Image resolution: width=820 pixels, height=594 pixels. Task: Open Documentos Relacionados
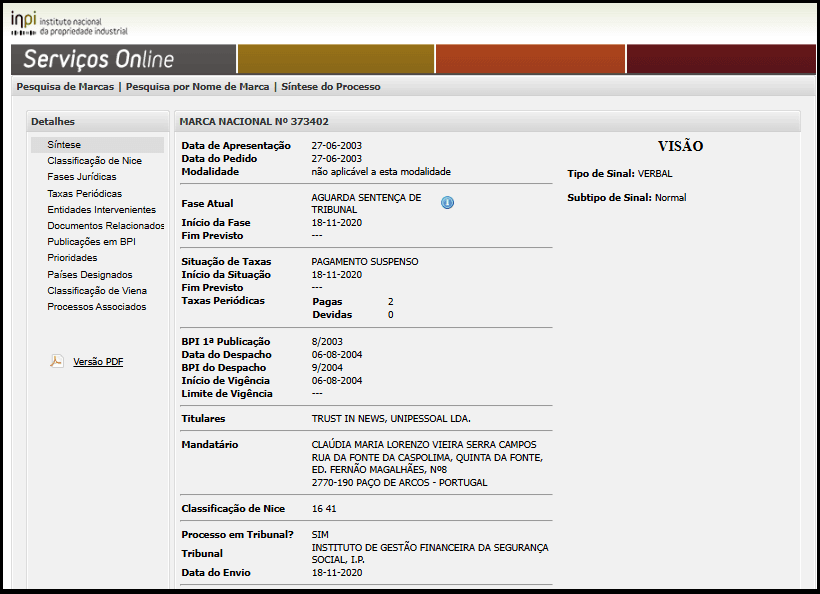[x=105, y=226]
